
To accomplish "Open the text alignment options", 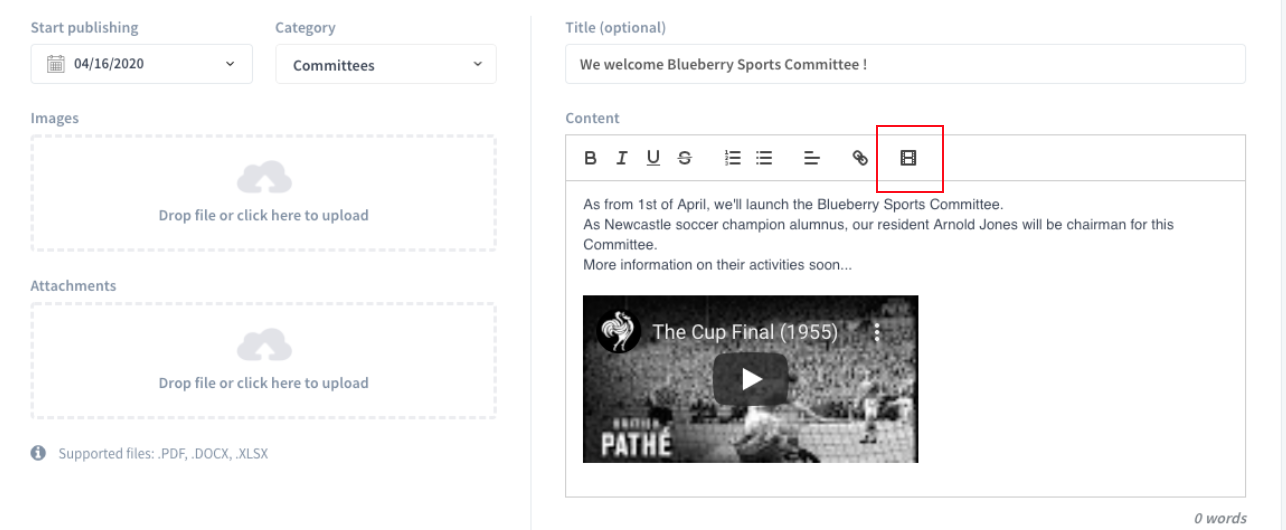I will tap(812, 158).
